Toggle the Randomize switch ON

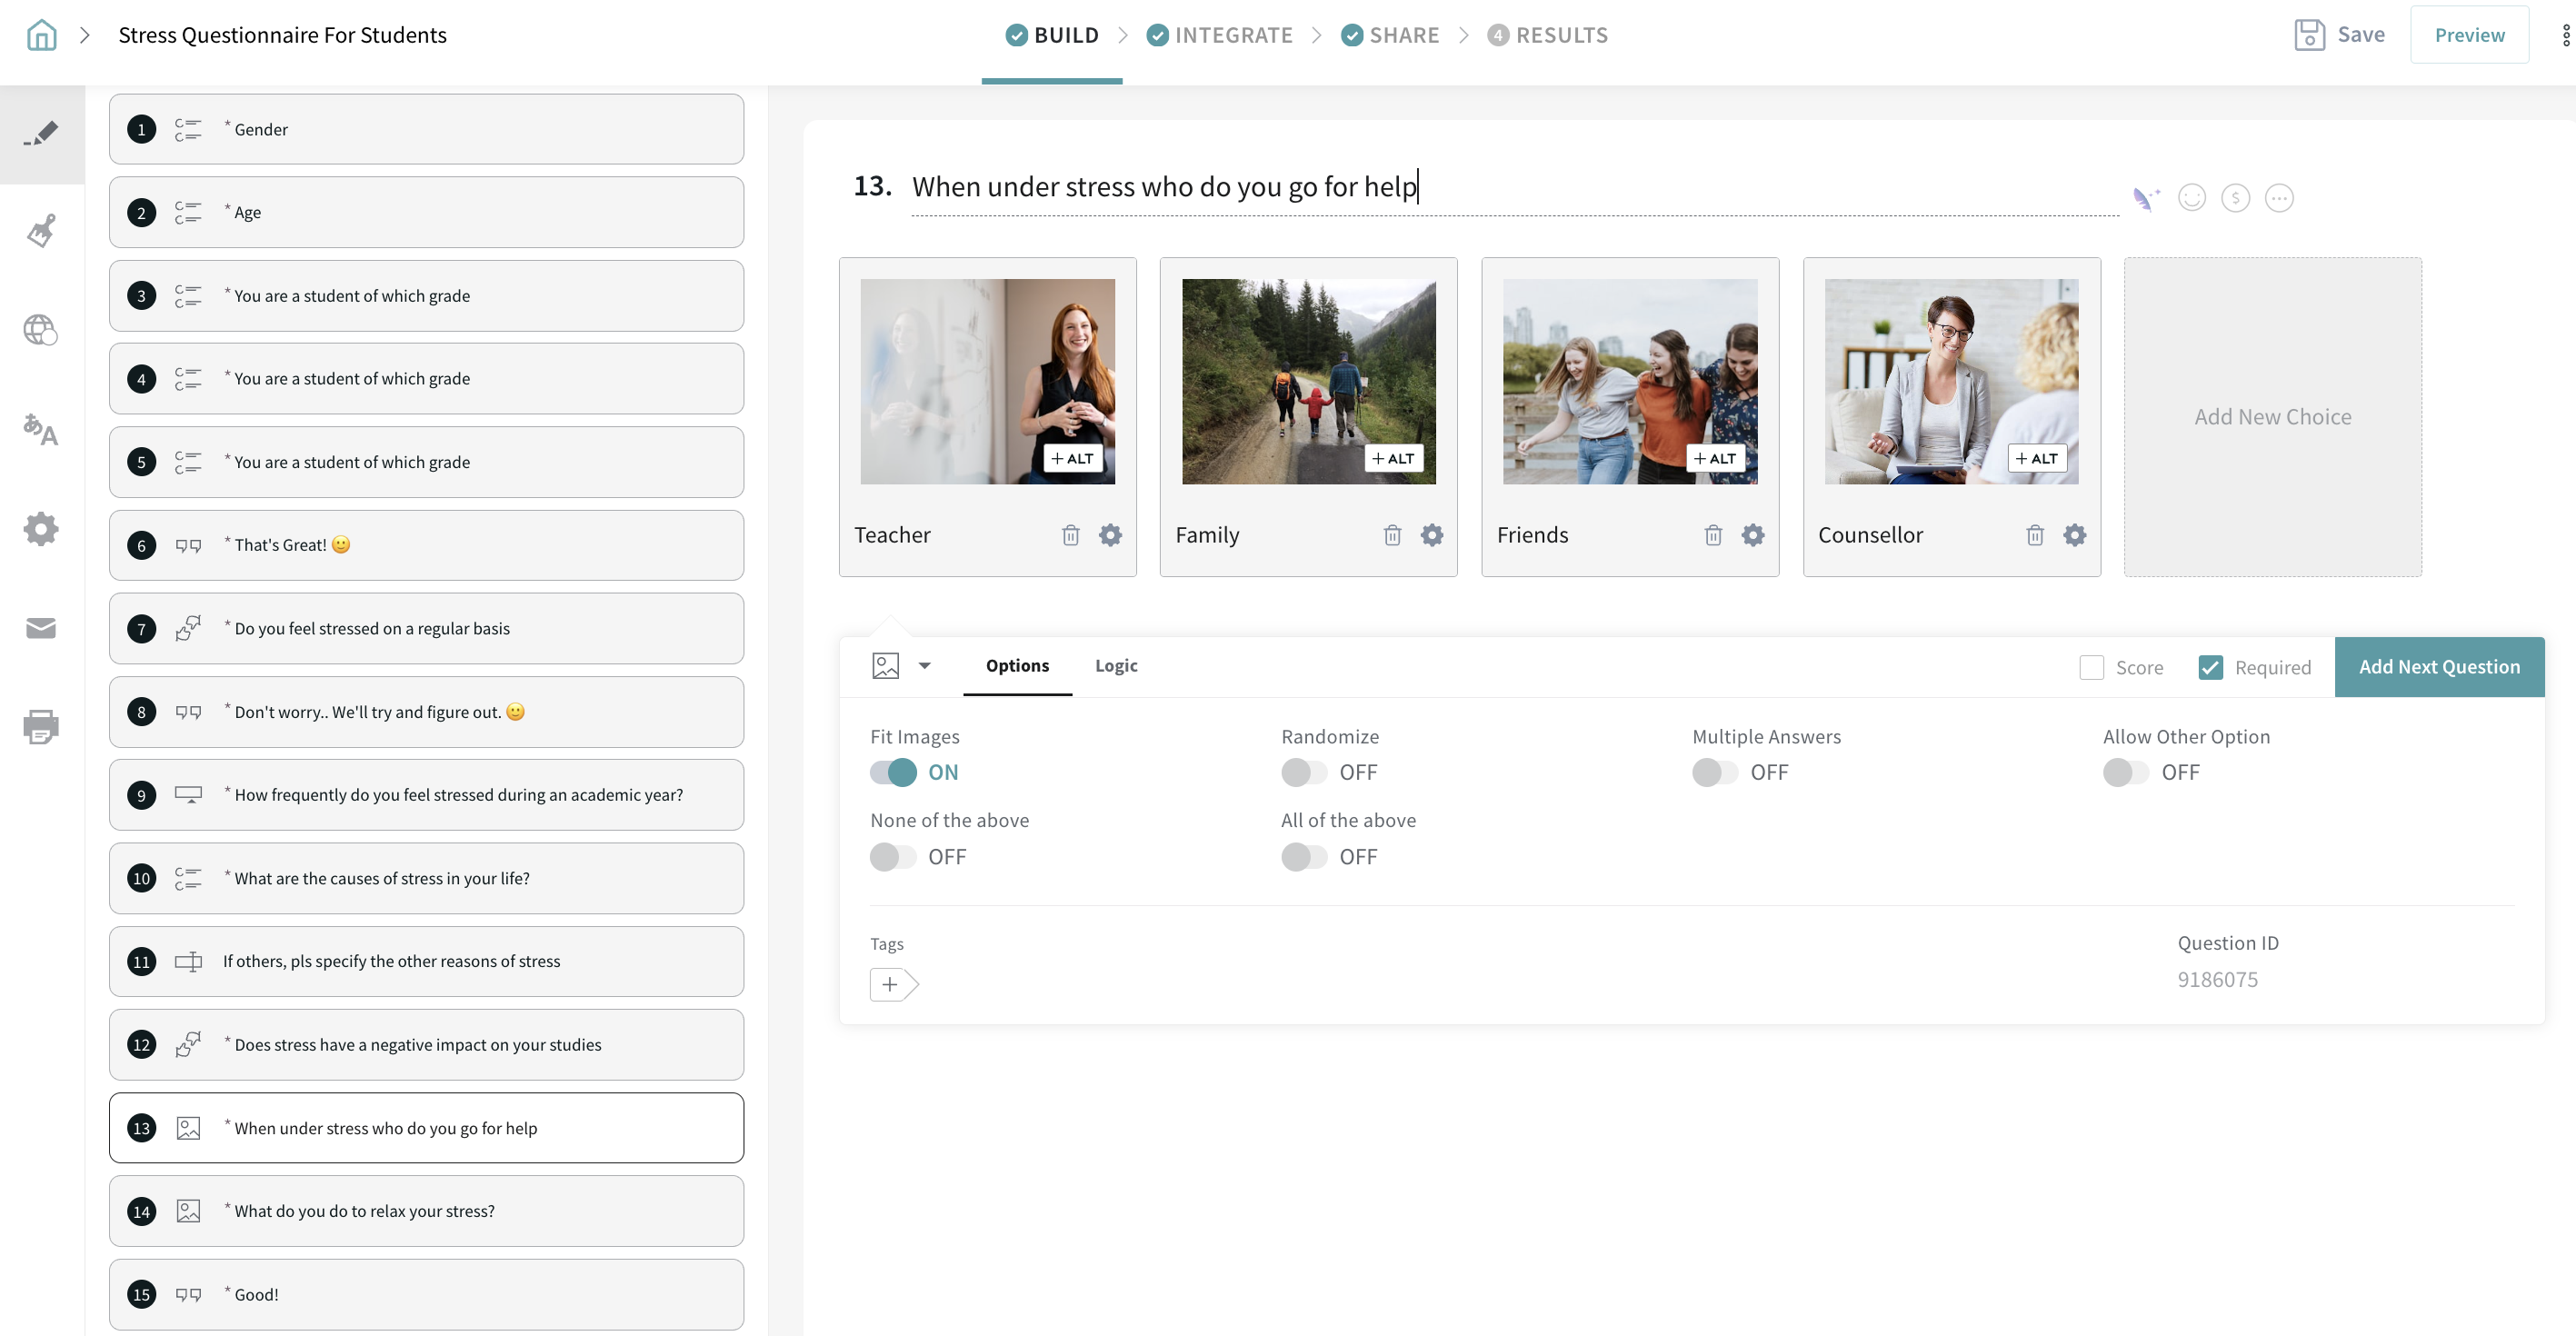pos(1302,772)
